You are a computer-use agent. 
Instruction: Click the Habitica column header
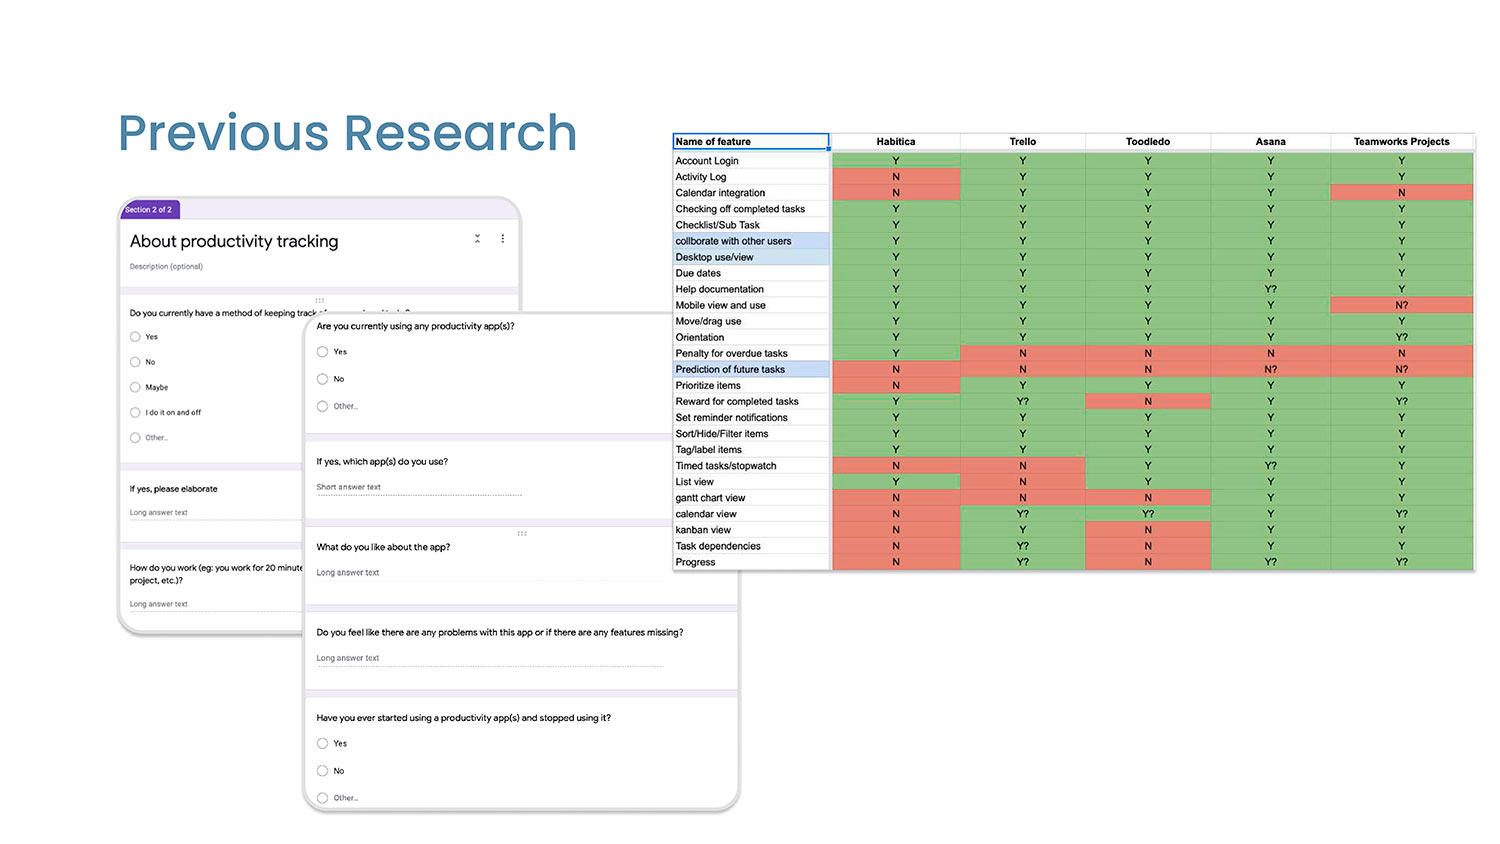point(895,142)
